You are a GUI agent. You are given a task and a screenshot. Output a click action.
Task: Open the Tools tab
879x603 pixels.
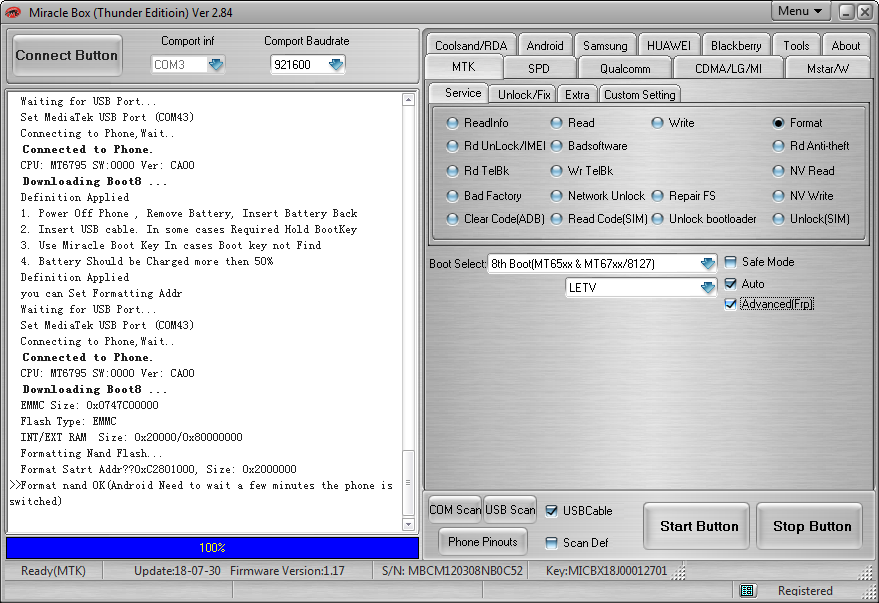pyautogui.click(x=796, y=45)
